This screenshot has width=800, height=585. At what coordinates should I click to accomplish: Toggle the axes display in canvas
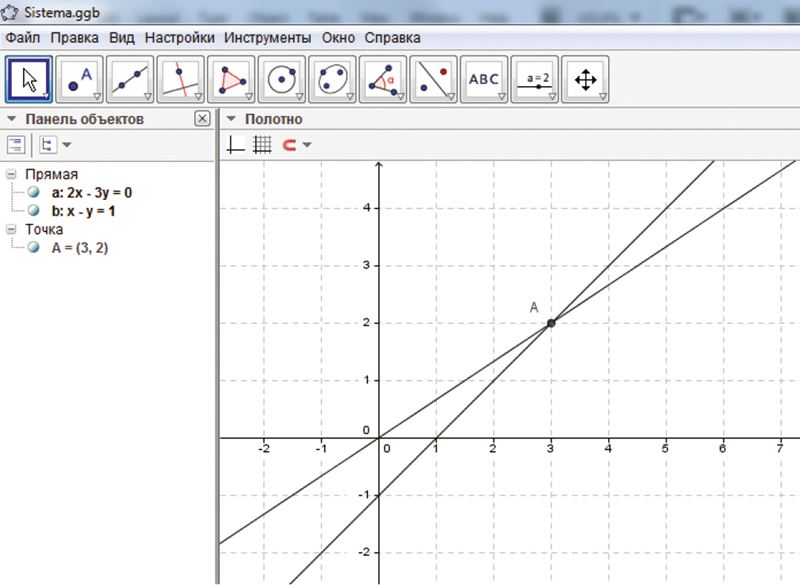[235, 145]
